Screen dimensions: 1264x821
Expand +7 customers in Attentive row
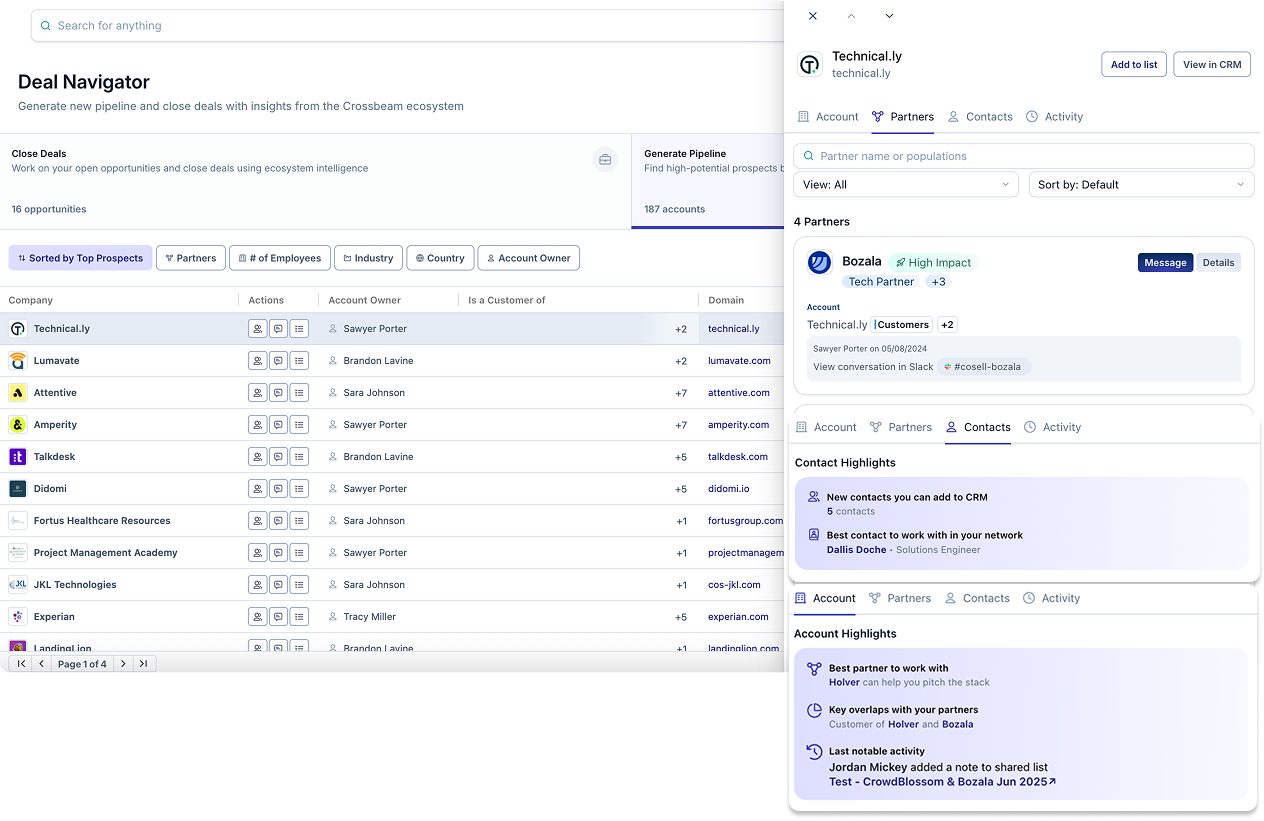point(681,393)
